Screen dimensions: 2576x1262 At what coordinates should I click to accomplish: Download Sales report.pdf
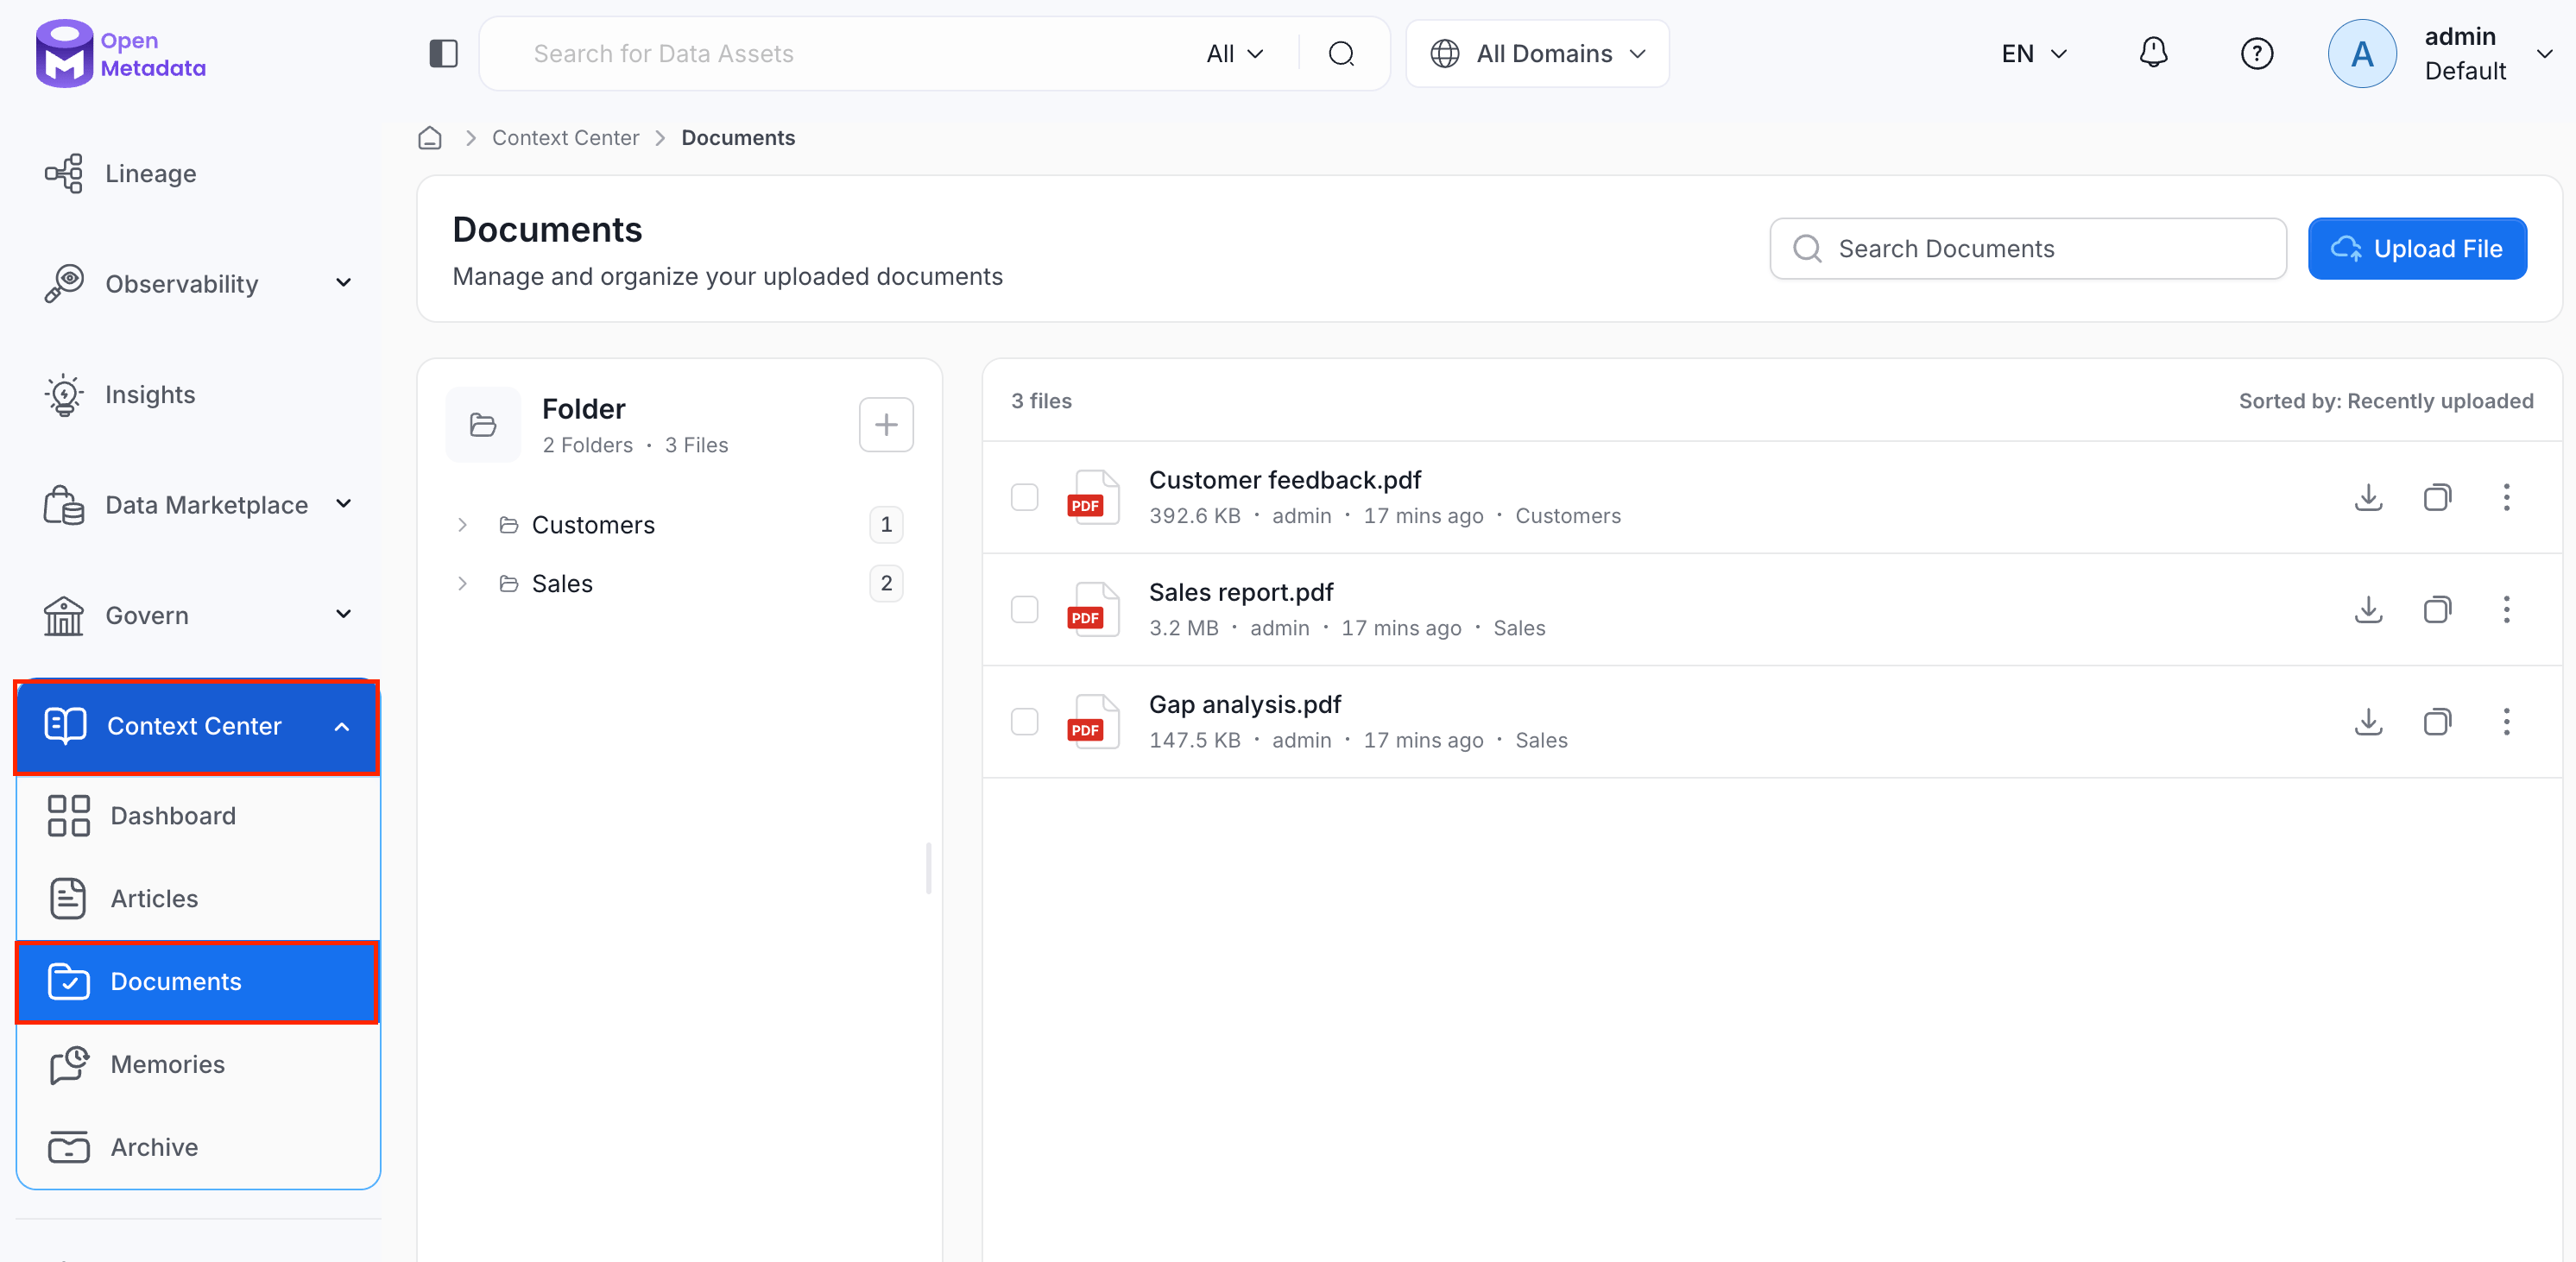2368,609
